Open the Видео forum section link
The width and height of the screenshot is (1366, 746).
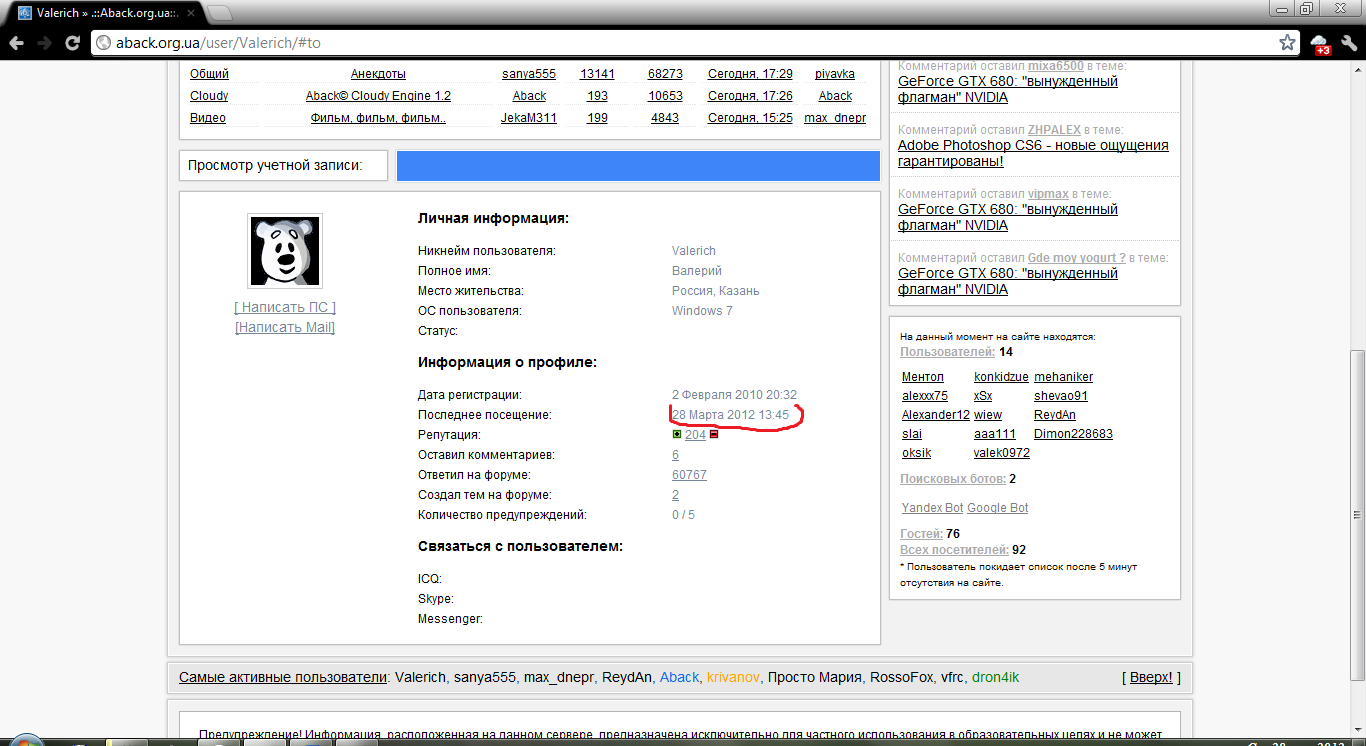point(208,118)
